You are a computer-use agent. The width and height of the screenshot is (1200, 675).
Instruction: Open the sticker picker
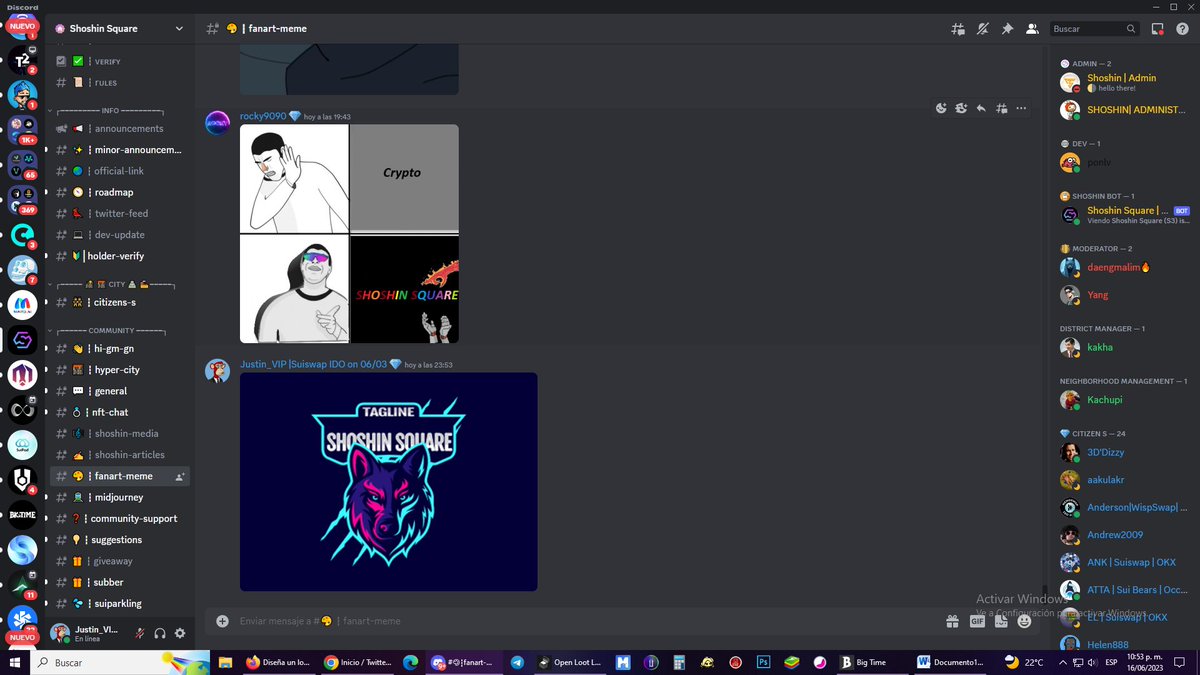(1000, 621)
